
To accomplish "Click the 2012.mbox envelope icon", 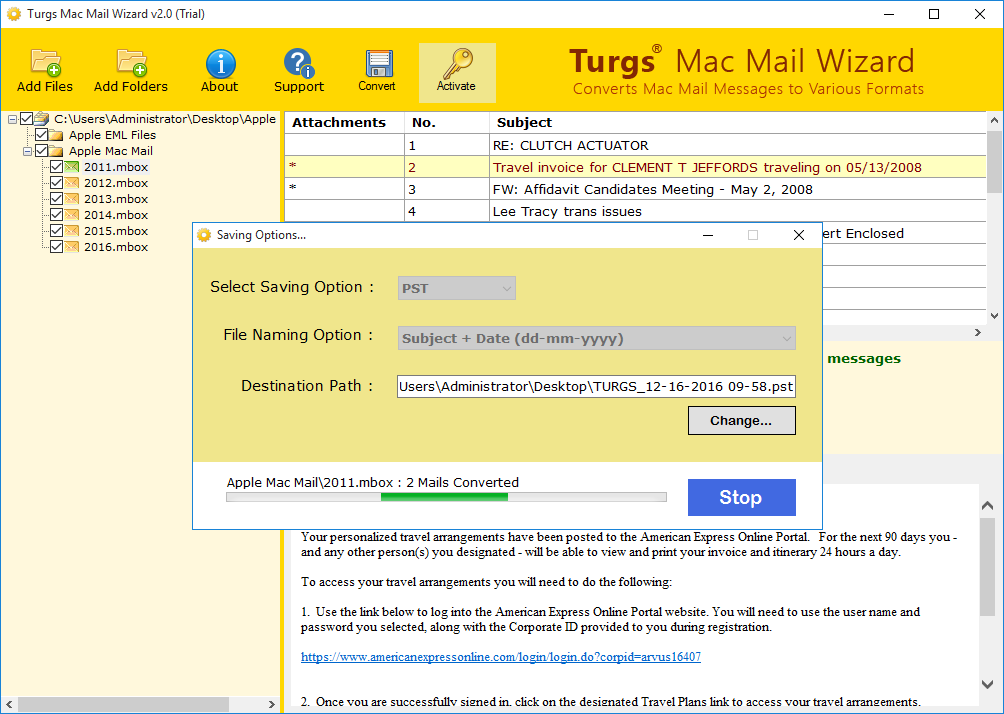I will 72,183.
